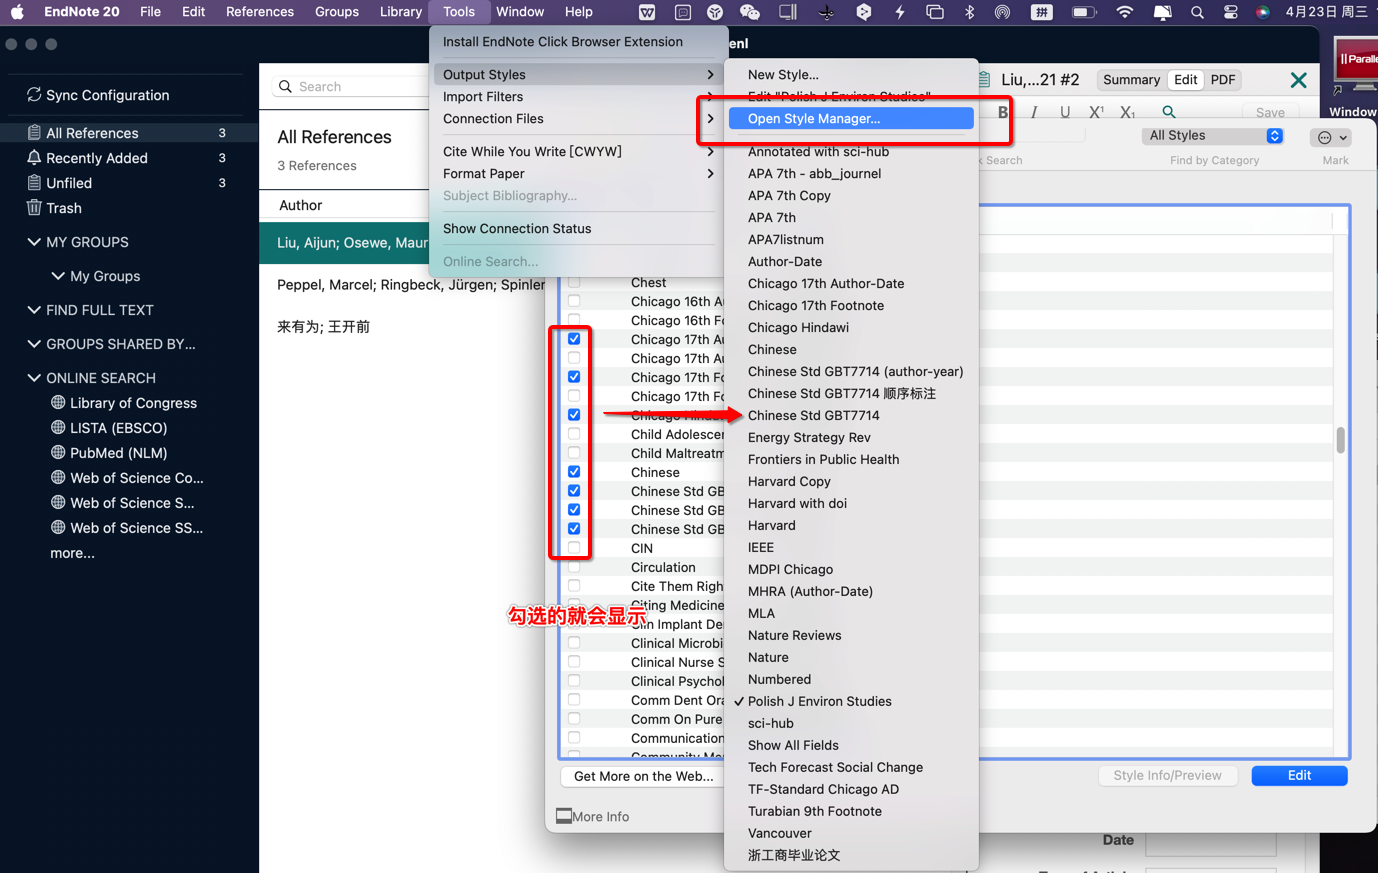Switch to the Summary tab
1378x873 pixels.
[1131, 80]
